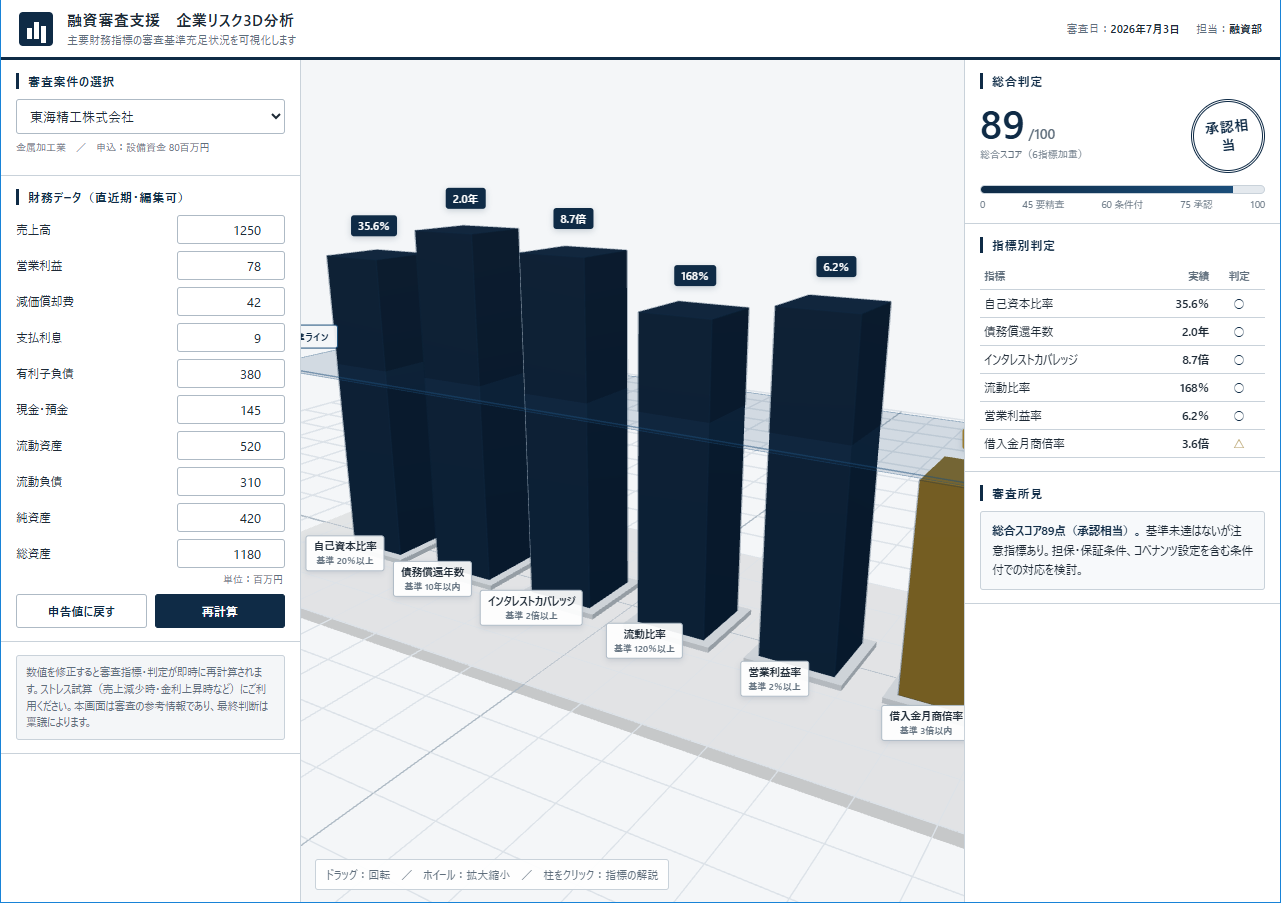Click the 営業利益 input field
This screenshot has width=1281, height=903.
(231, 266)
